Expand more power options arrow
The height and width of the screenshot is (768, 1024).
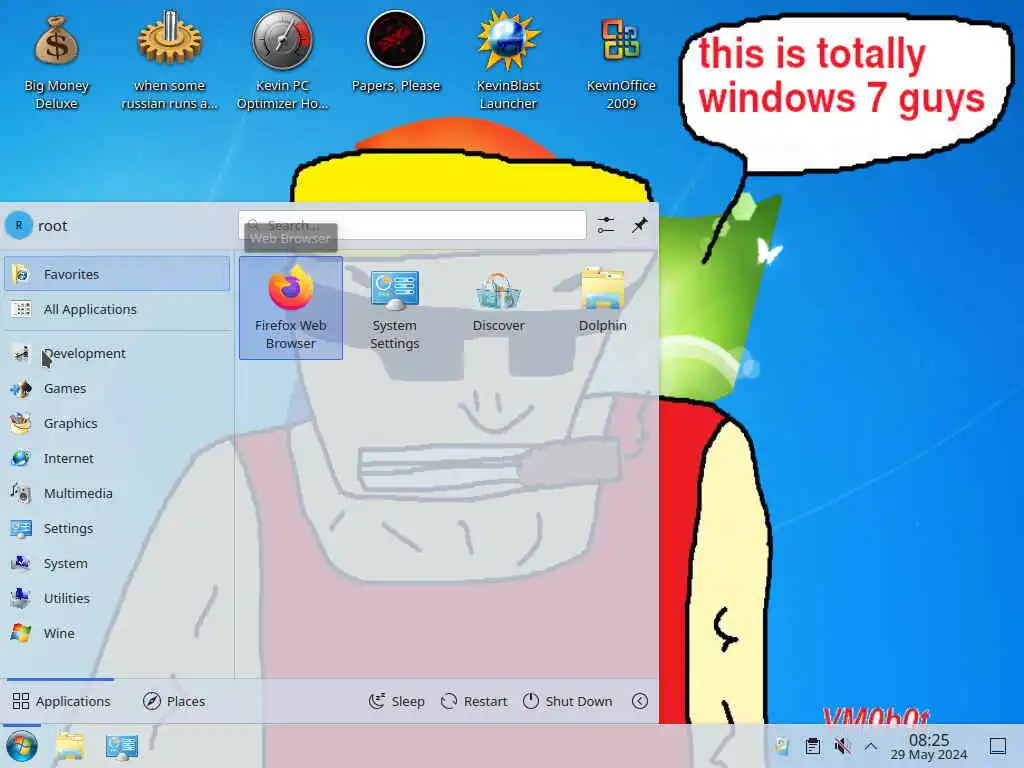pos(640,701)
